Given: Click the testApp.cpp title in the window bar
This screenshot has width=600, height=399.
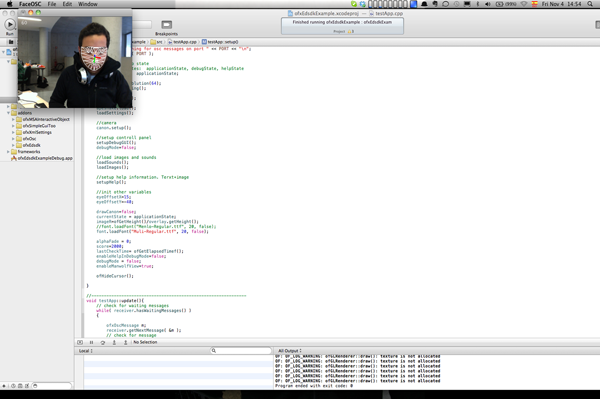Looking at the screenshot, I should (x=386, y=13).
